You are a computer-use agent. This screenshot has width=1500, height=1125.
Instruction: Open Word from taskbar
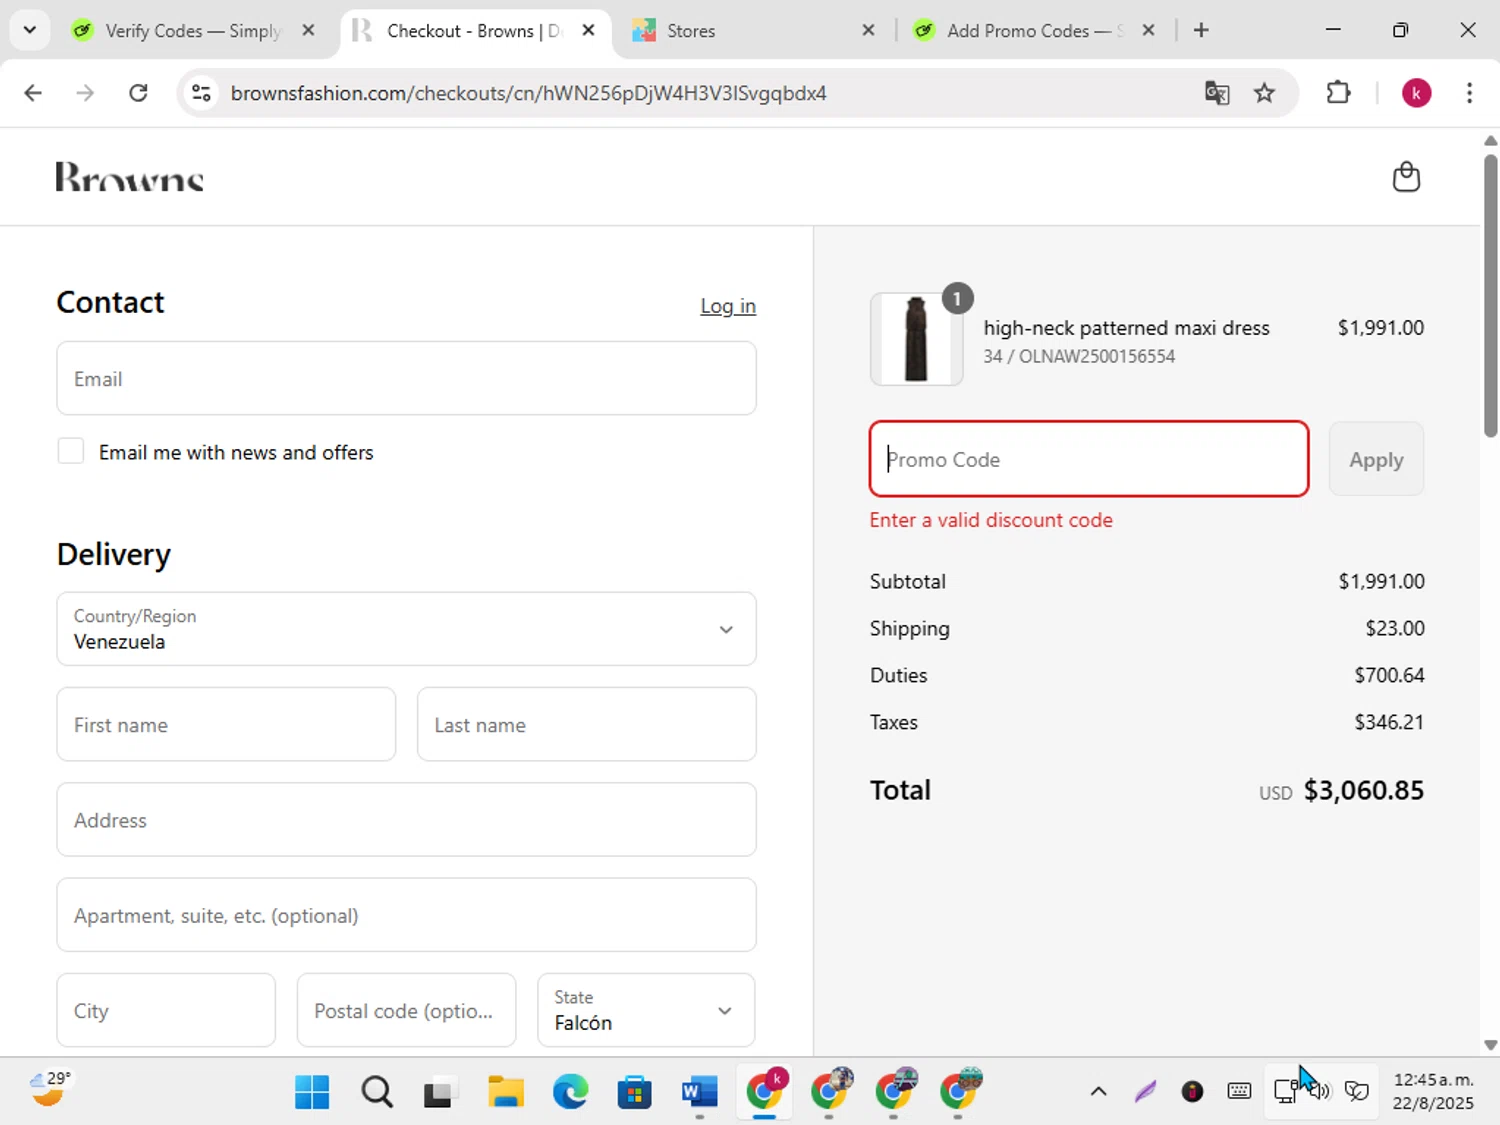tap(699, 1092)
